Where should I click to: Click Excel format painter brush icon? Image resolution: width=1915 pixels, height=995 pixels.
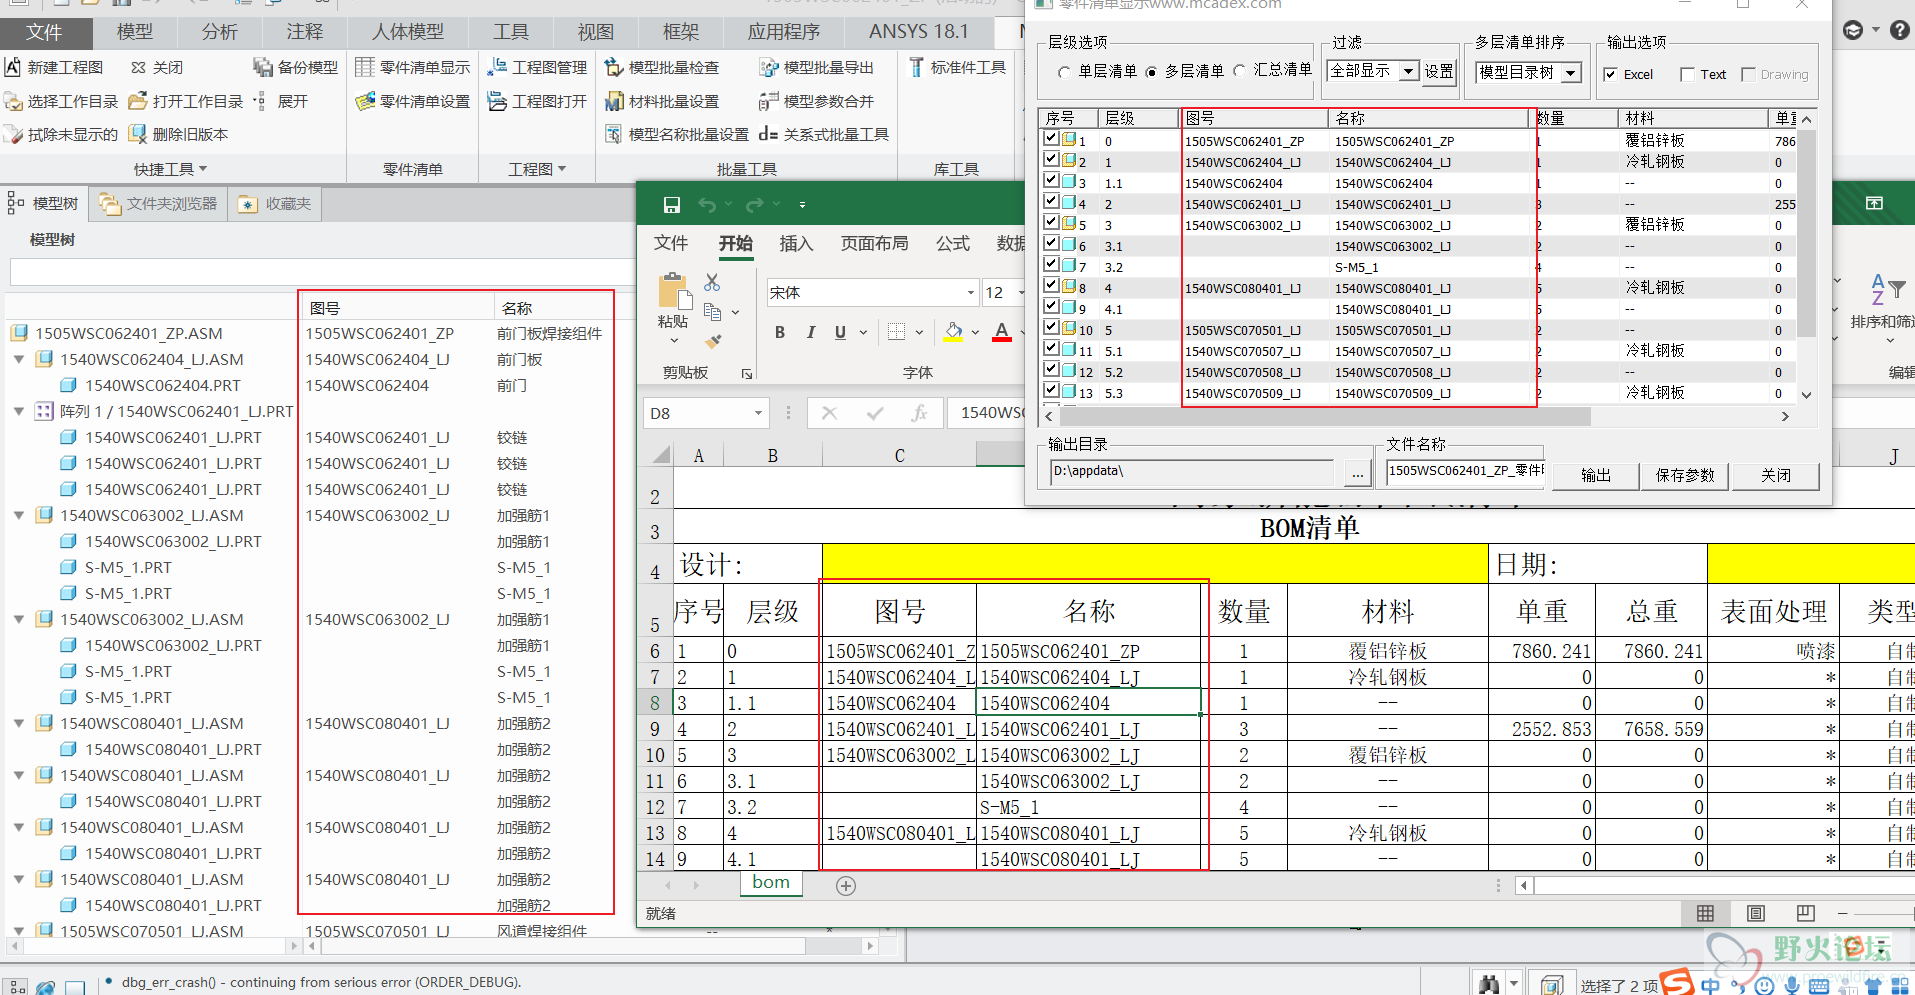pyautogui.click(x=713, y=341)
